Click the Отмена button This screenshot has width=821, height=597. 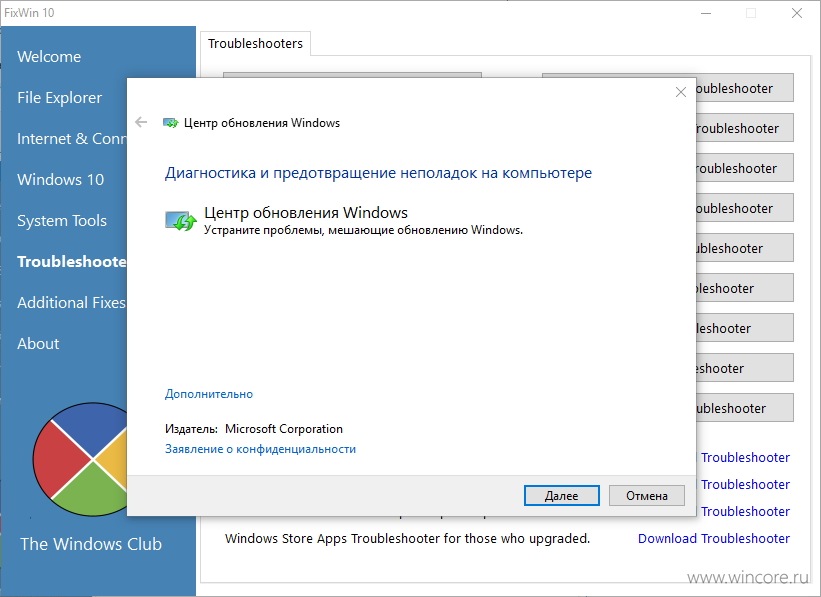click(647, 495)
